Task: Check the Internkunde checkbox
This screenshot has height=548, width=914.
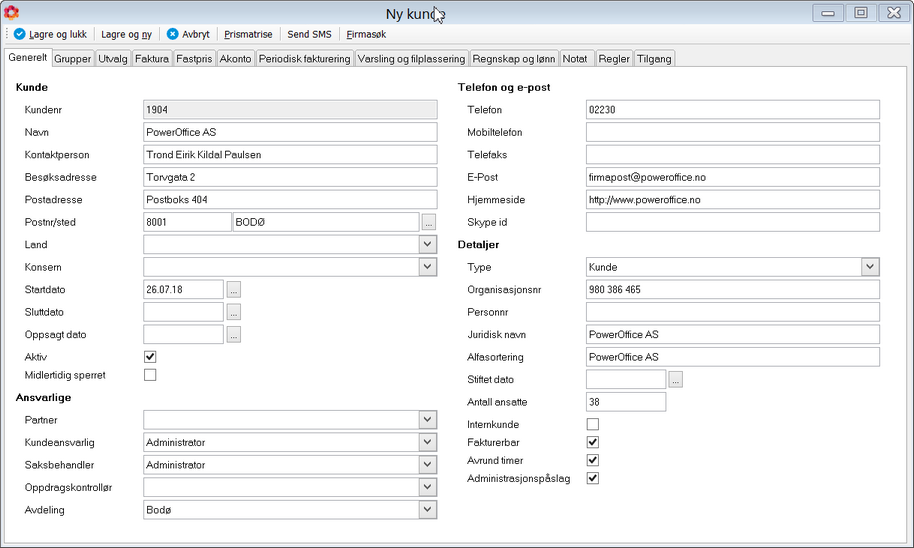Action: pyautogui.click(x=593, y=424)
